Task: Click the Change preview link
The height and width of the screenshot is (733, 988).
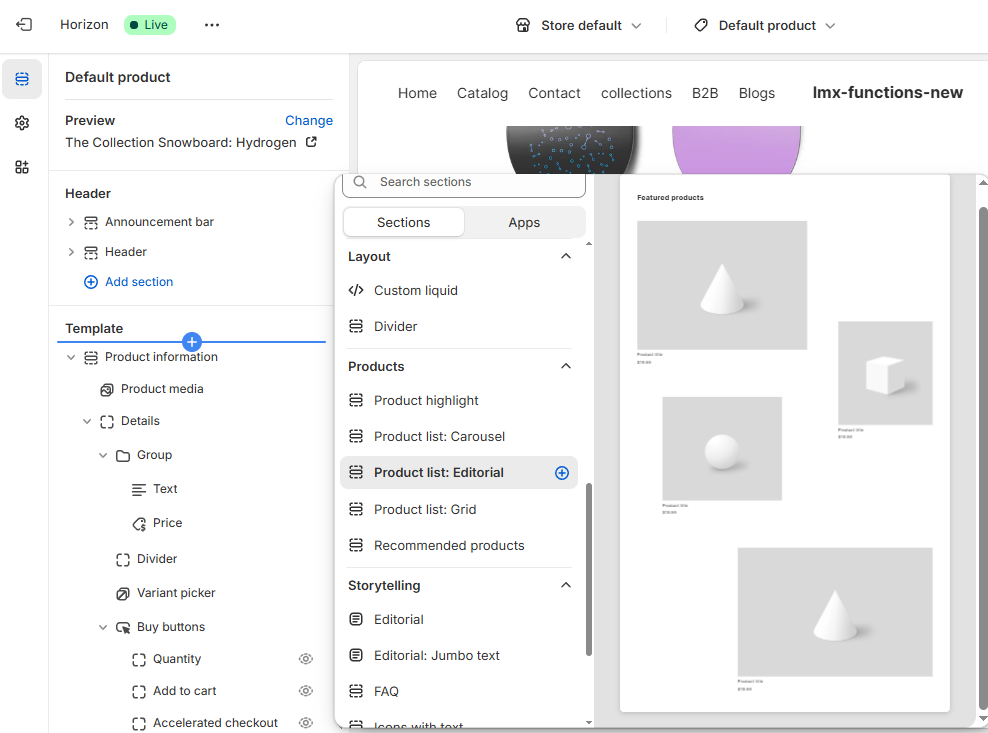Action: click(x=308, y=120)
